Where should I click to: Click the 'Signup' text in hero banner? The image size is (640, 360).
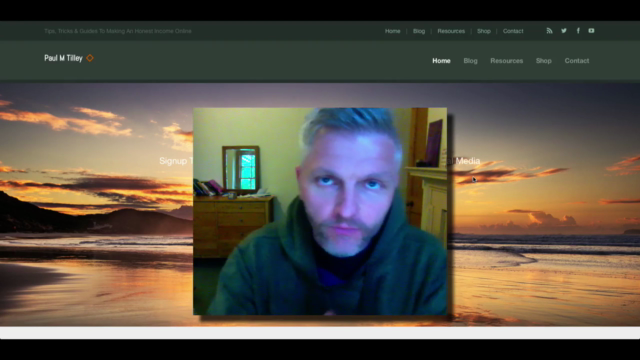point(173,161)
